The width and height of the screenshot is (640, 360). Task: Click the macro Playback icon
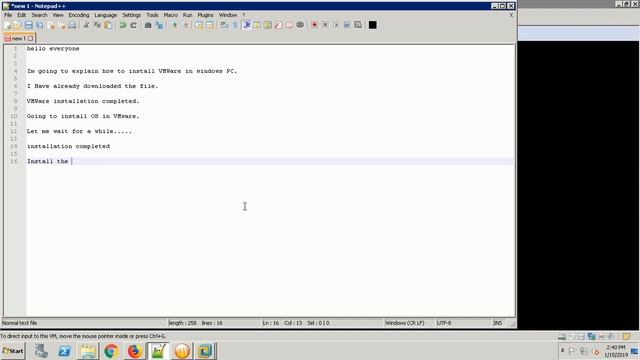(336, 25)
